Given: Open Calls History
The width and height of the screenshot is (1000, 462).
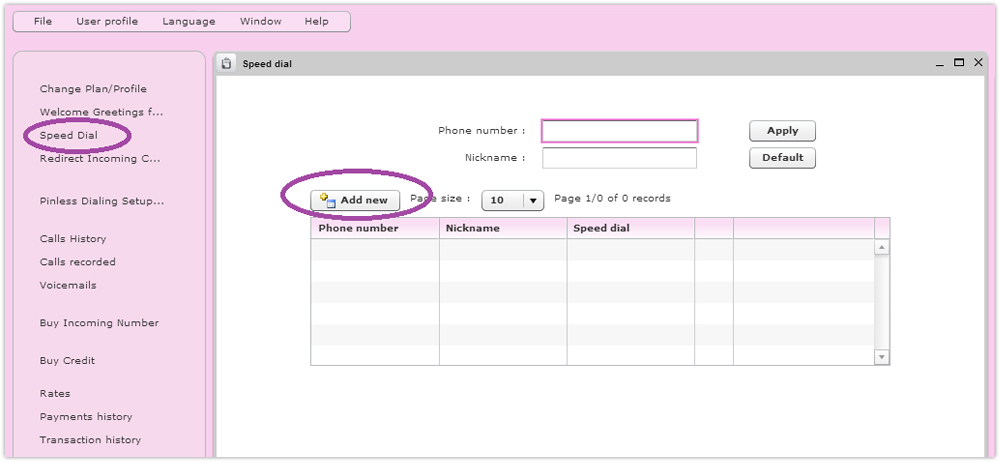Looking at the screenshot, I should coord(73,239).
